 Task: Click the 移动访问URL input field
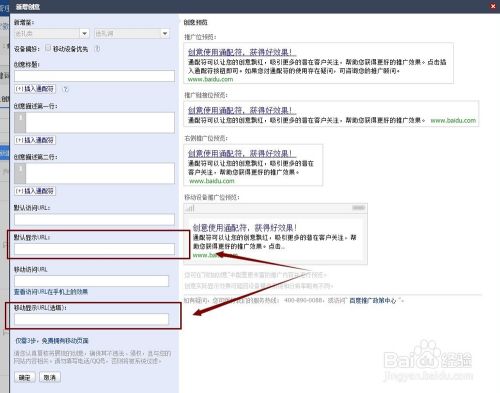[x=91, y=281]
